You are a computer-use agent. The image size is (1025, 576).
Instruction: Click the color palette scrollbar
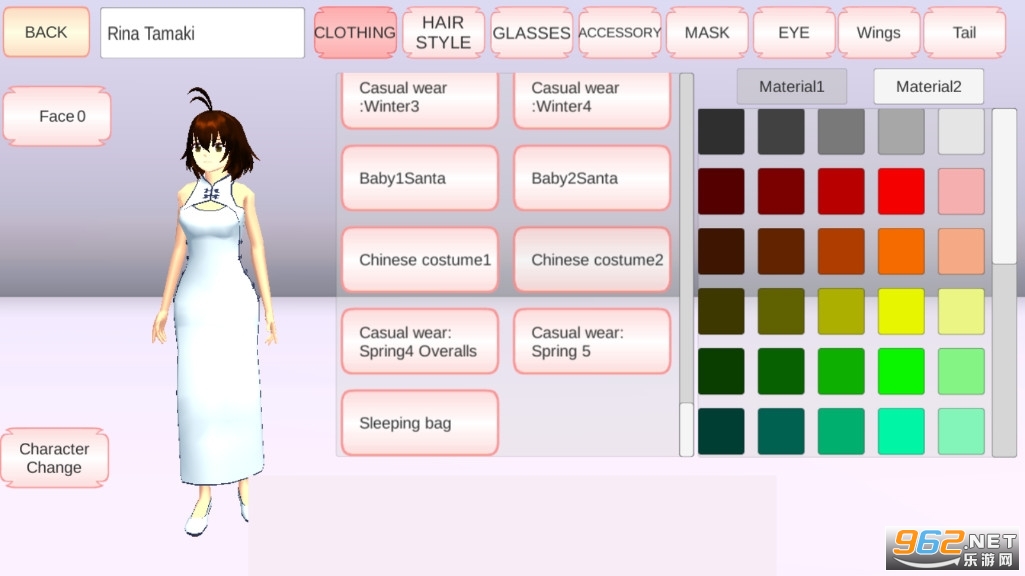[1003, 280]
